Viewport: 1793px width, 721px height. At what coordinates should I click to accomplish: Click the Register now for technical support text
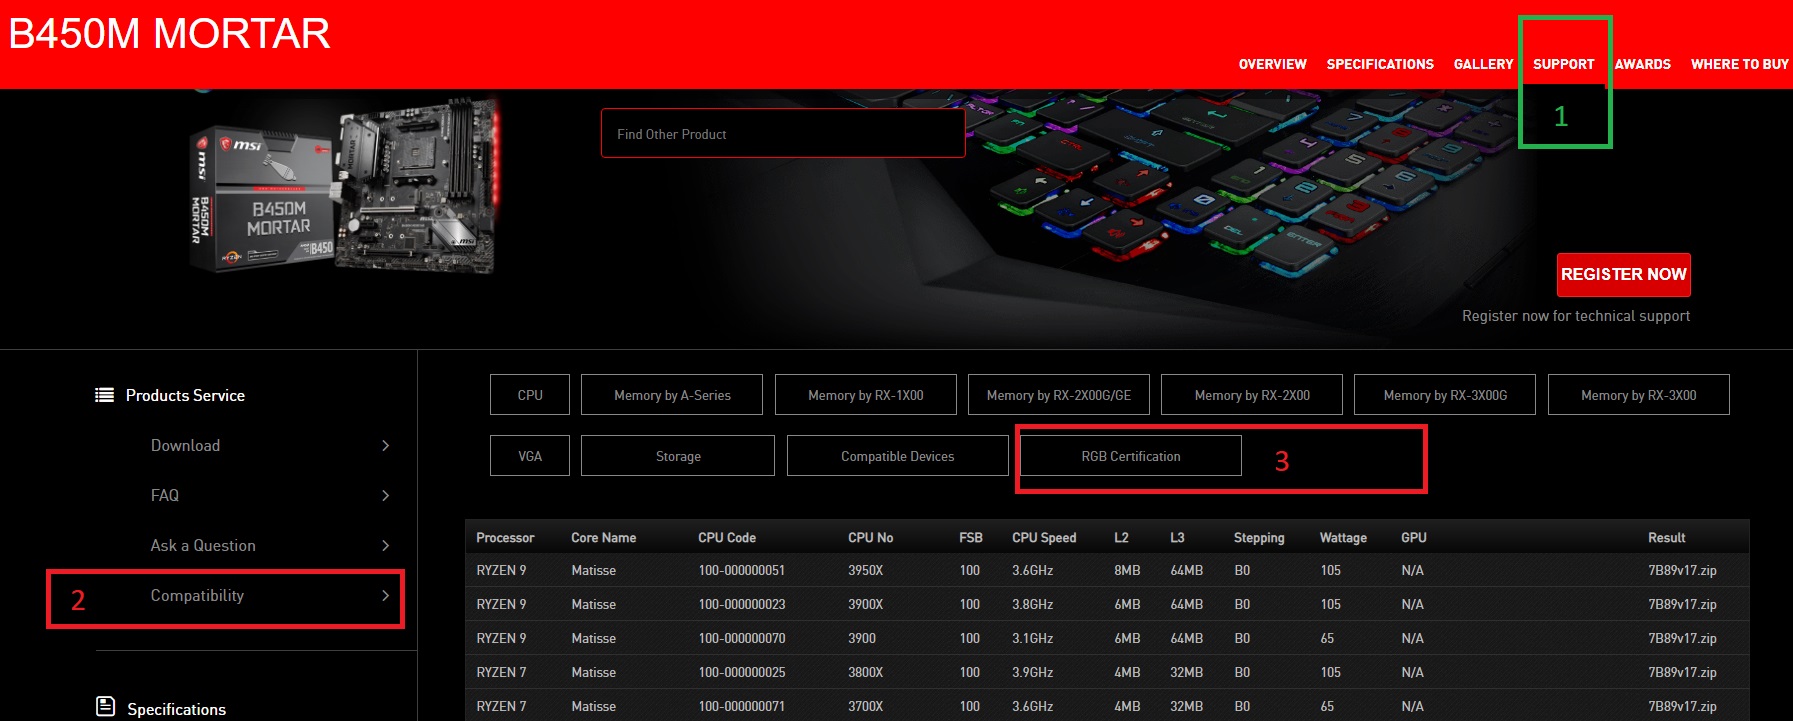point(1576,316)
